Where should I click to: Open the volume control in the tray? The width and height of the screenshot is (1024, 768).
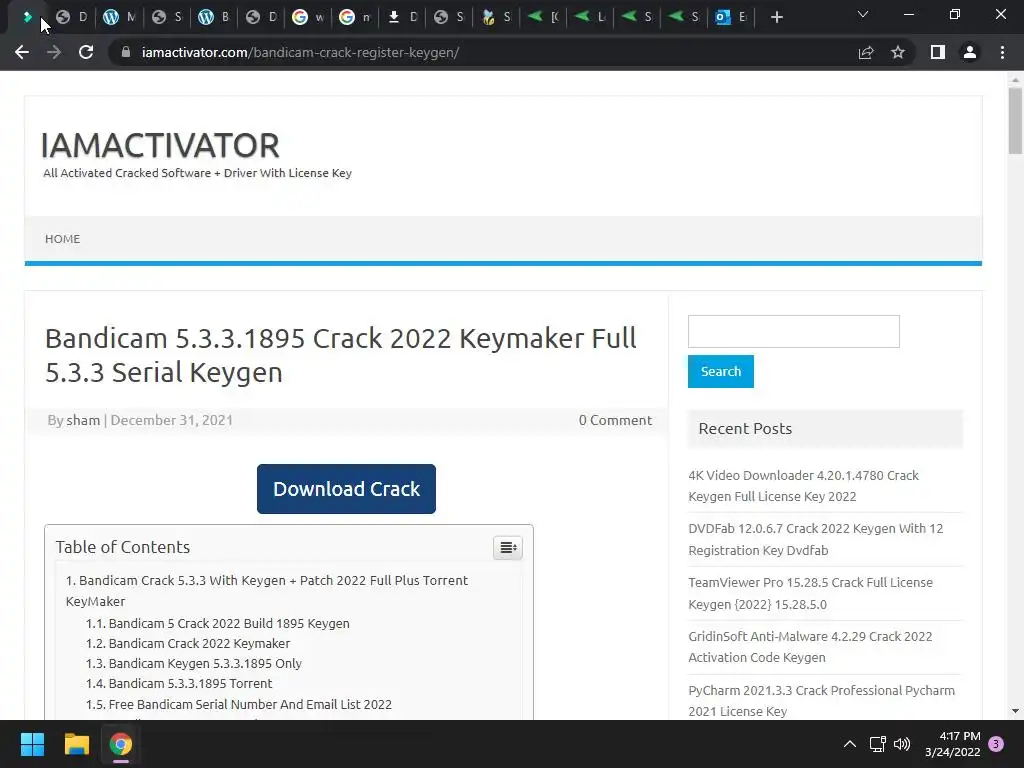[902, 744]
